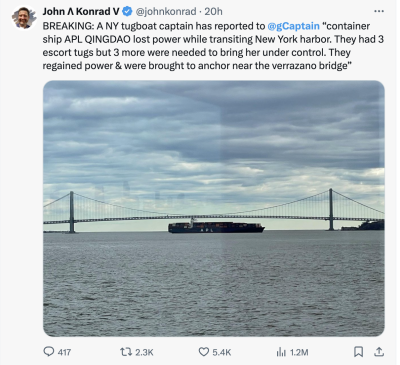Open the reply speech bubble icon
Screen dimensions: 400x365
point(49,352)
